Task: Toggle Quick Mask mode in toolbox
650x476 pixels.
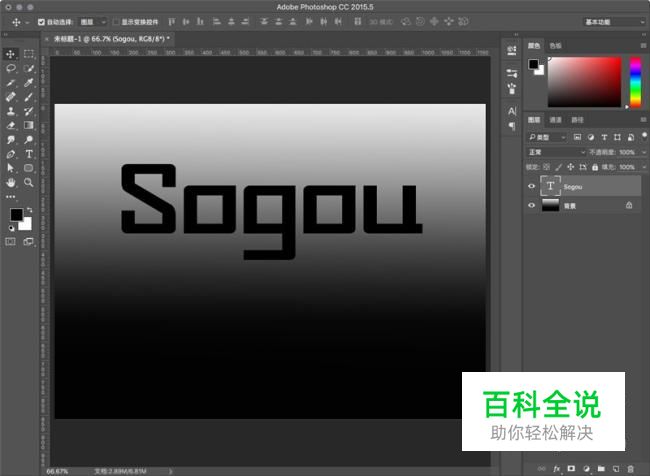Action: pos(10,242)
